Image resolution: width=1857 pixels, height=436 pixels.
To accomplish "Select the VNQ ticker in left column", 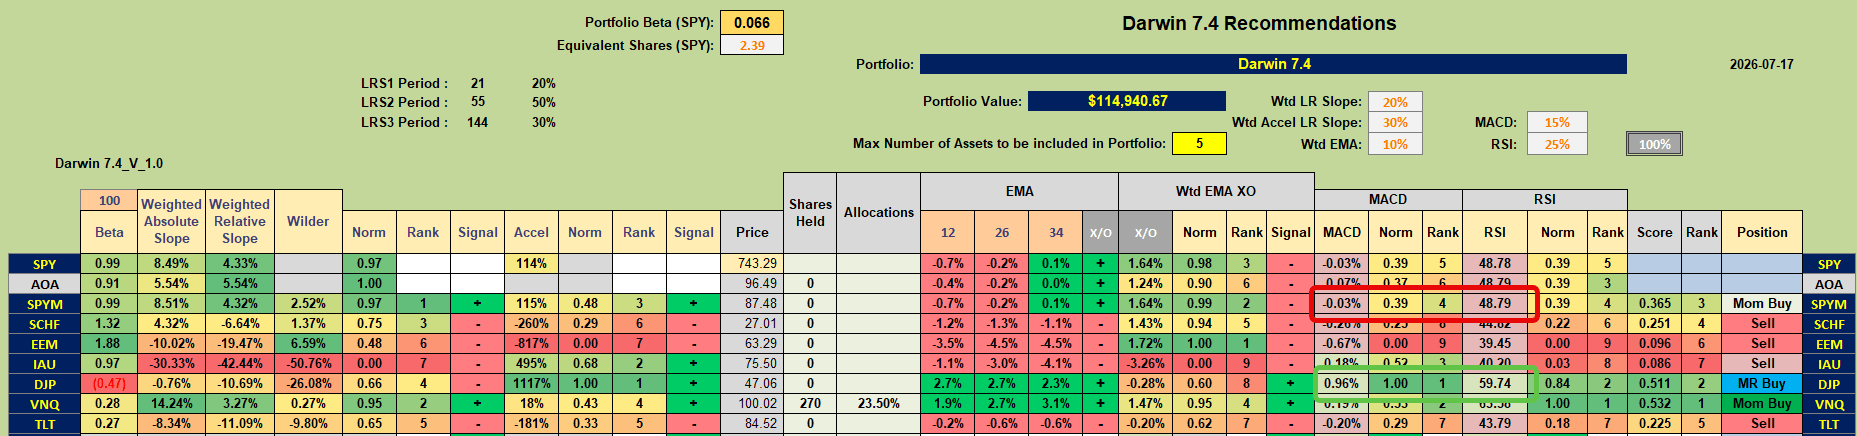I will click(45, 404).
